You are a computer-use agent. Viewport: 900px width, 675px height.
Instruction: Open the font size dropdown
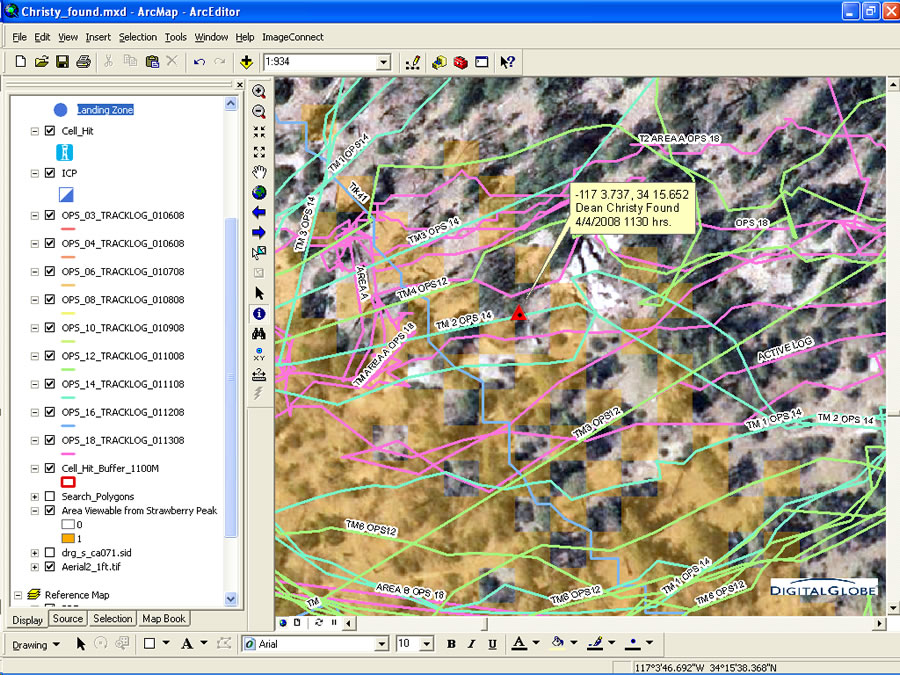pos(427,644)
